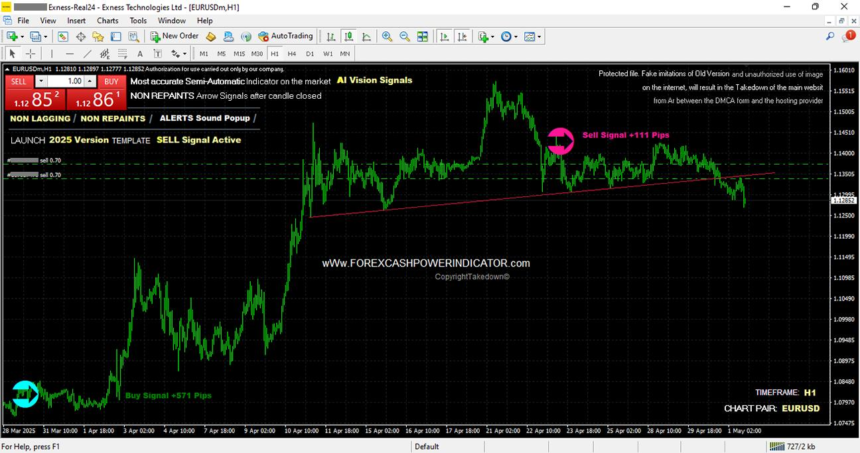
Task: Select the D1 timeframe button
Action: click(310, 54)
